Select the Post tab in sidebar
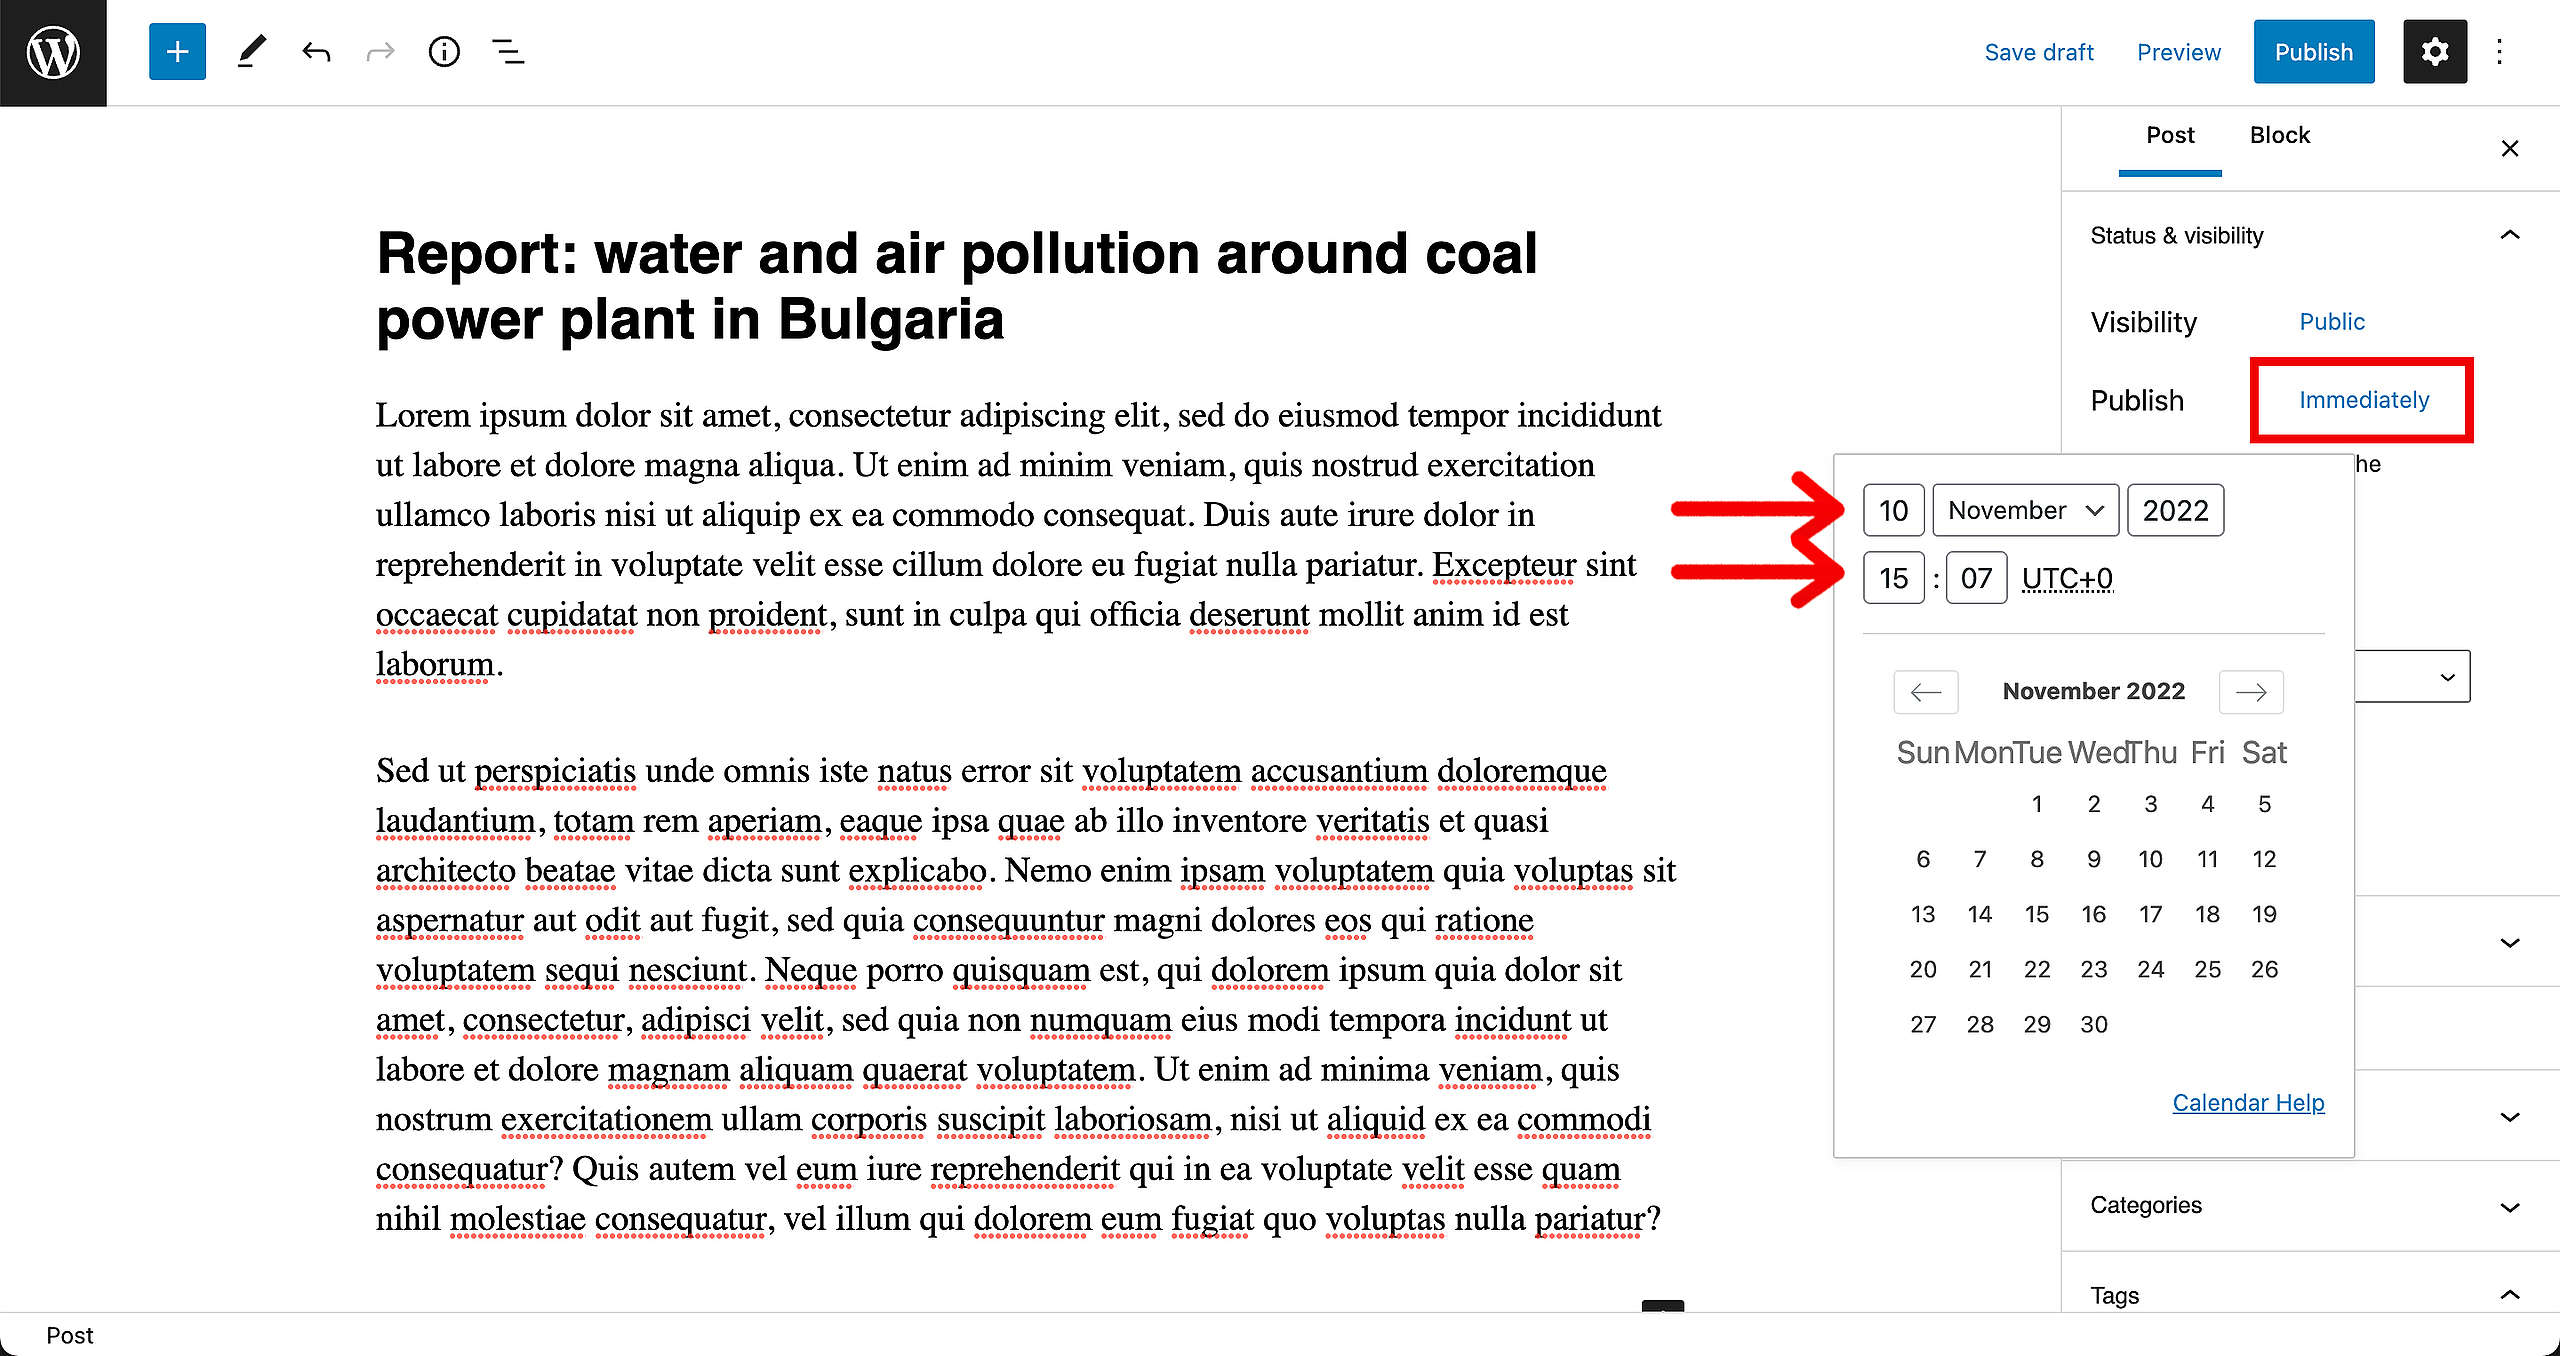The height and width of the screenshot is (1356, 2560). 2170,136
